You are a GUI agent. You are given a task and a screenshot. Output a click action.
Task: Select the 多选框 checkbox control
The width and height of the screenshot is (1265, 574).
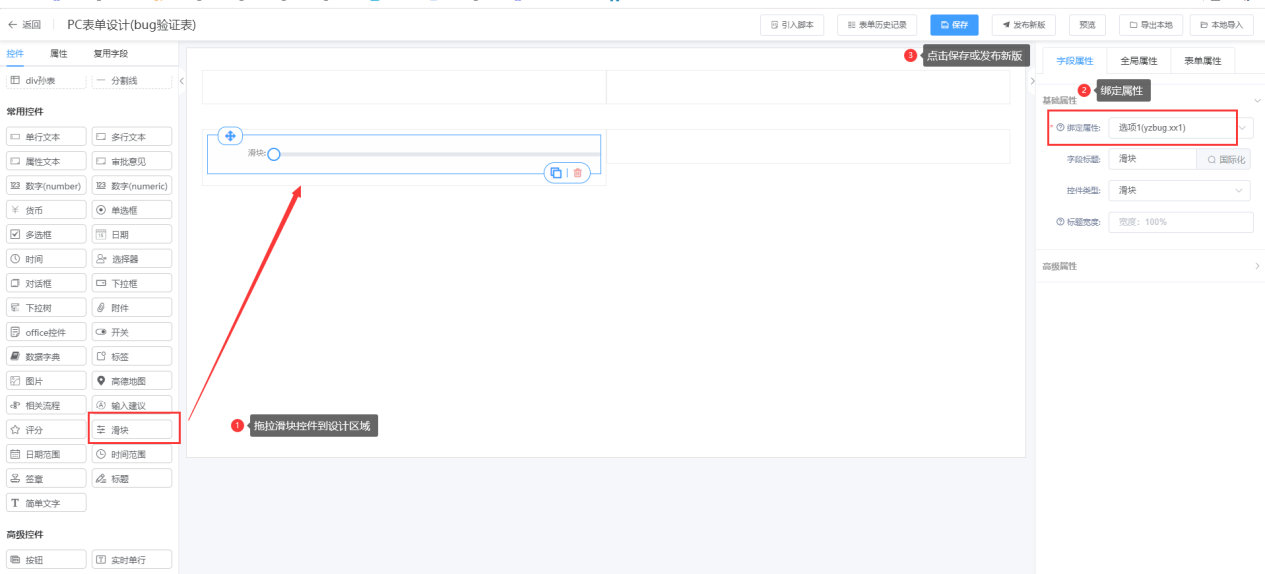(46, 235)
